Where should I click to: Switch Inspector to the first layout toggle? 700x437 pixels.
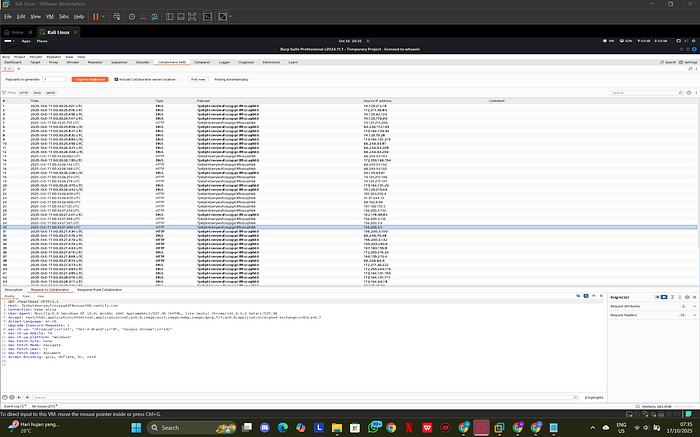coord(657,297)
